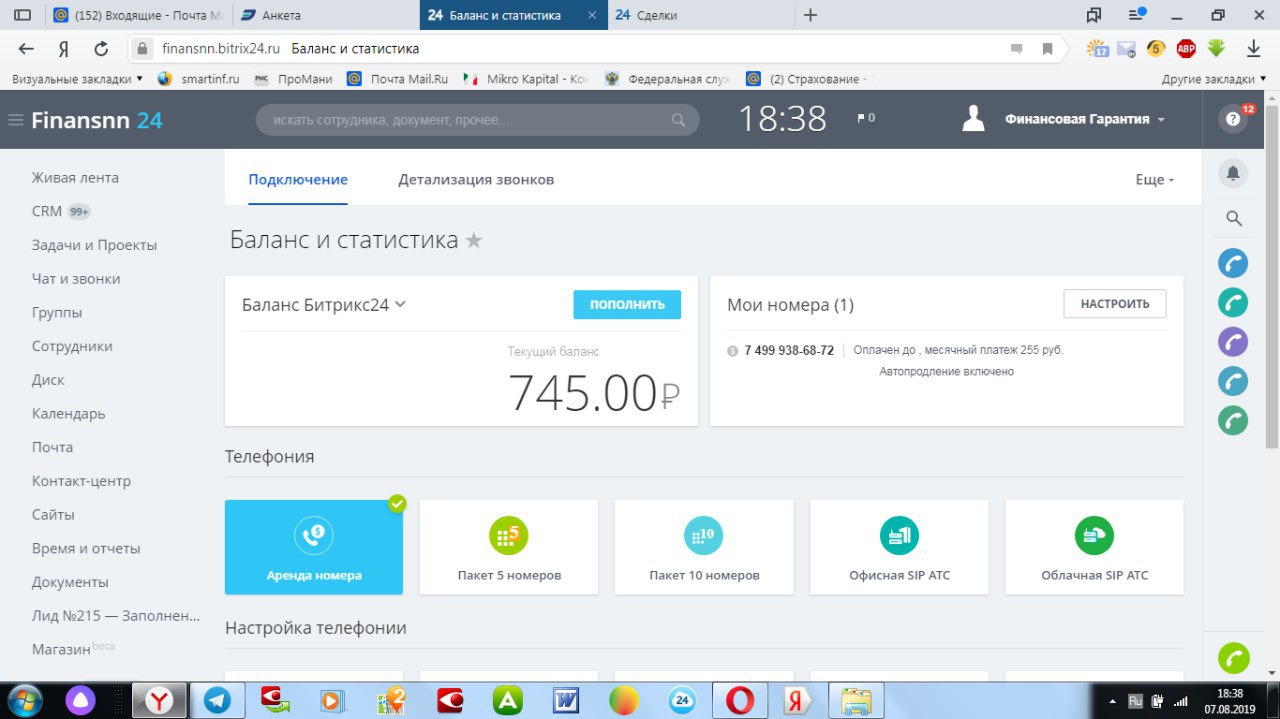
Task: Switch to the Подключение tab
Action: point(298,180)
